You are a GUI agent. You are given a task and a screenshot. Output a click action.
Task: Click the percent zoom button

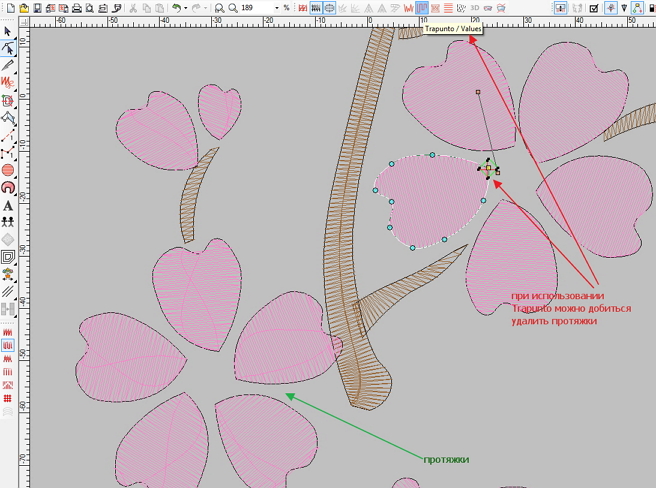[287, 8]
